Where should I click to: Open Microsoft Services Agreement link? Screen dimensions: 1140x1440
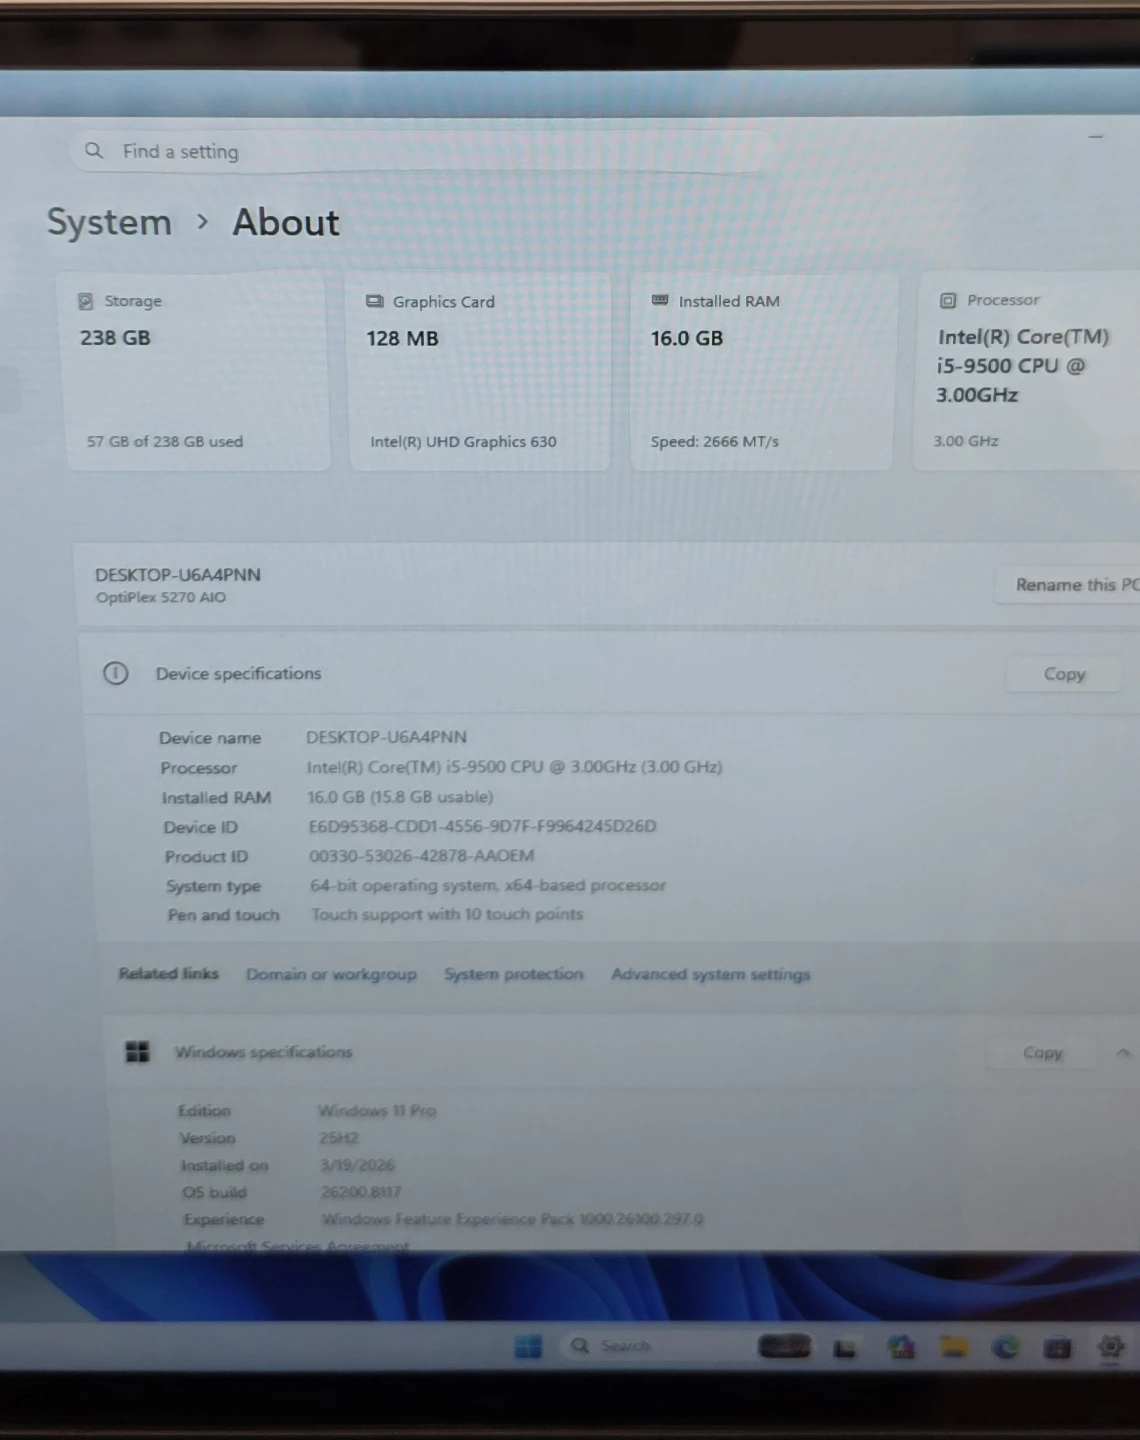297,1246
